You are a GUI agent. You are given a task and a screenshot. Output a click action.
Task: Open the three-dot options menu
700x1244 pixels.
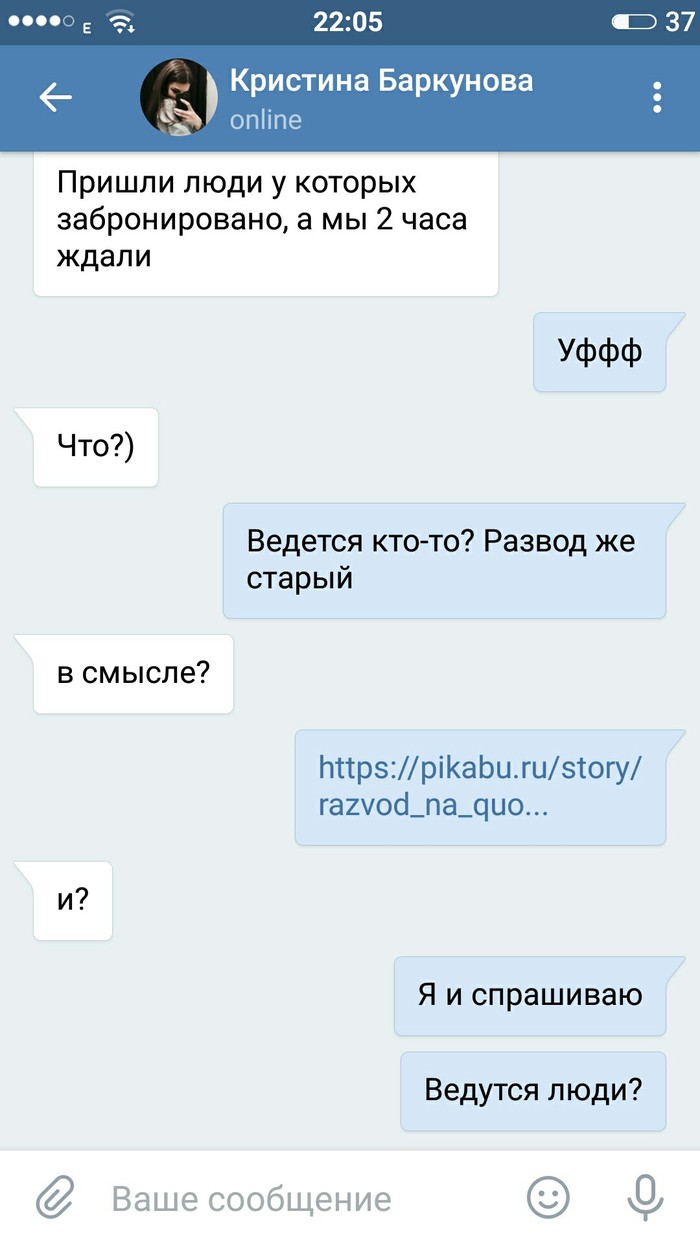click(657, 97)
